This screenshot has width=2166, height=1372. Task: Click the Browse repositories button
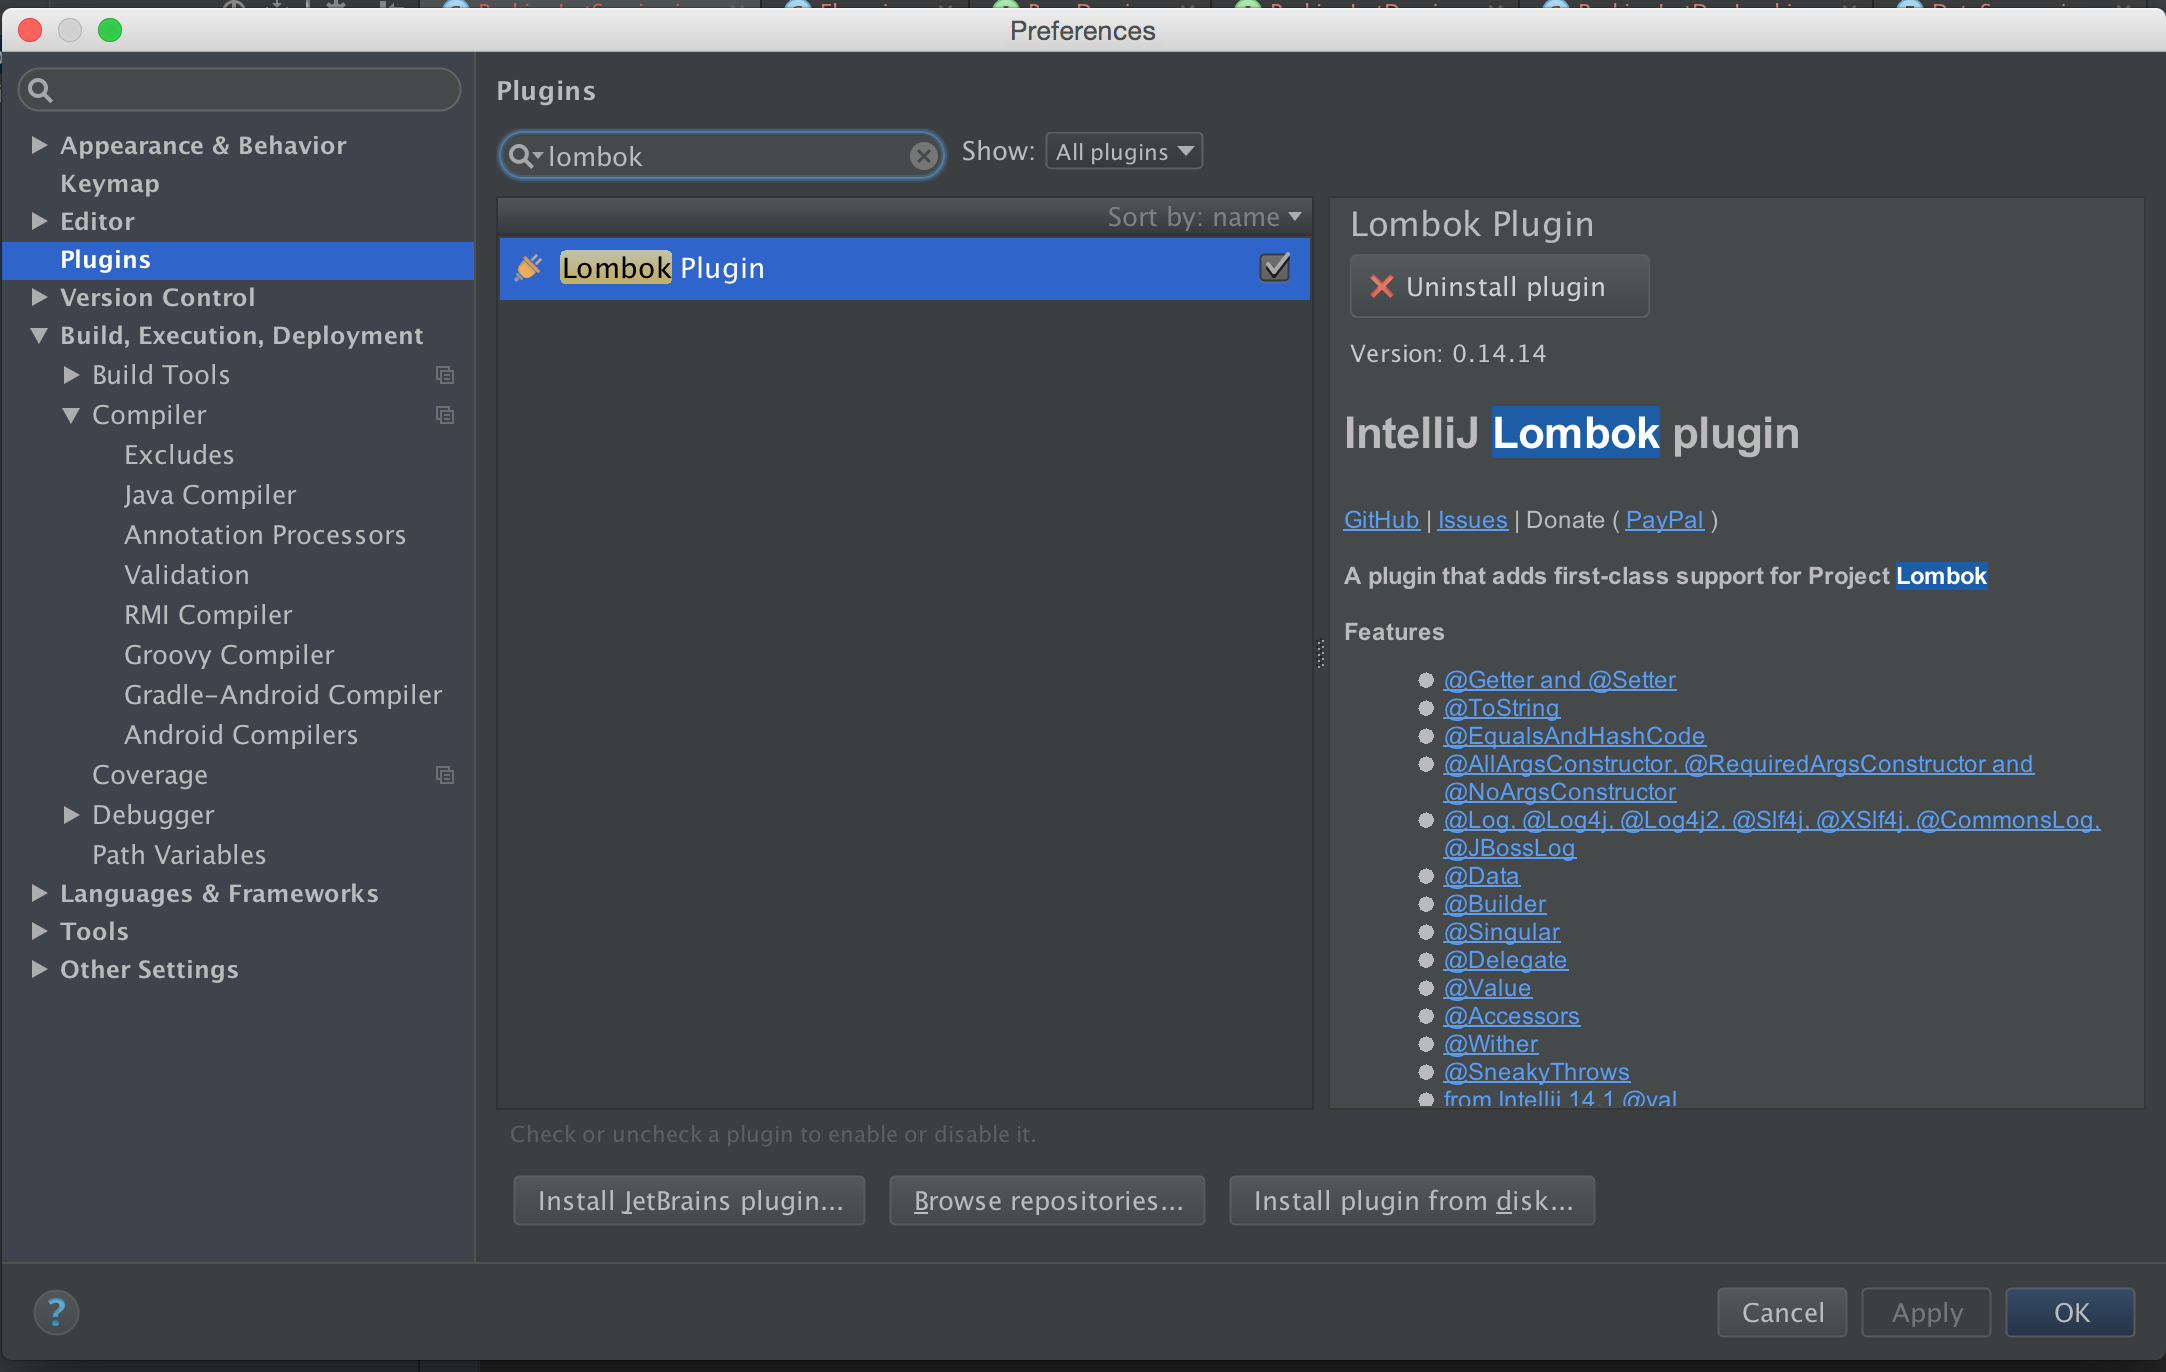tap(1047, 1200)
